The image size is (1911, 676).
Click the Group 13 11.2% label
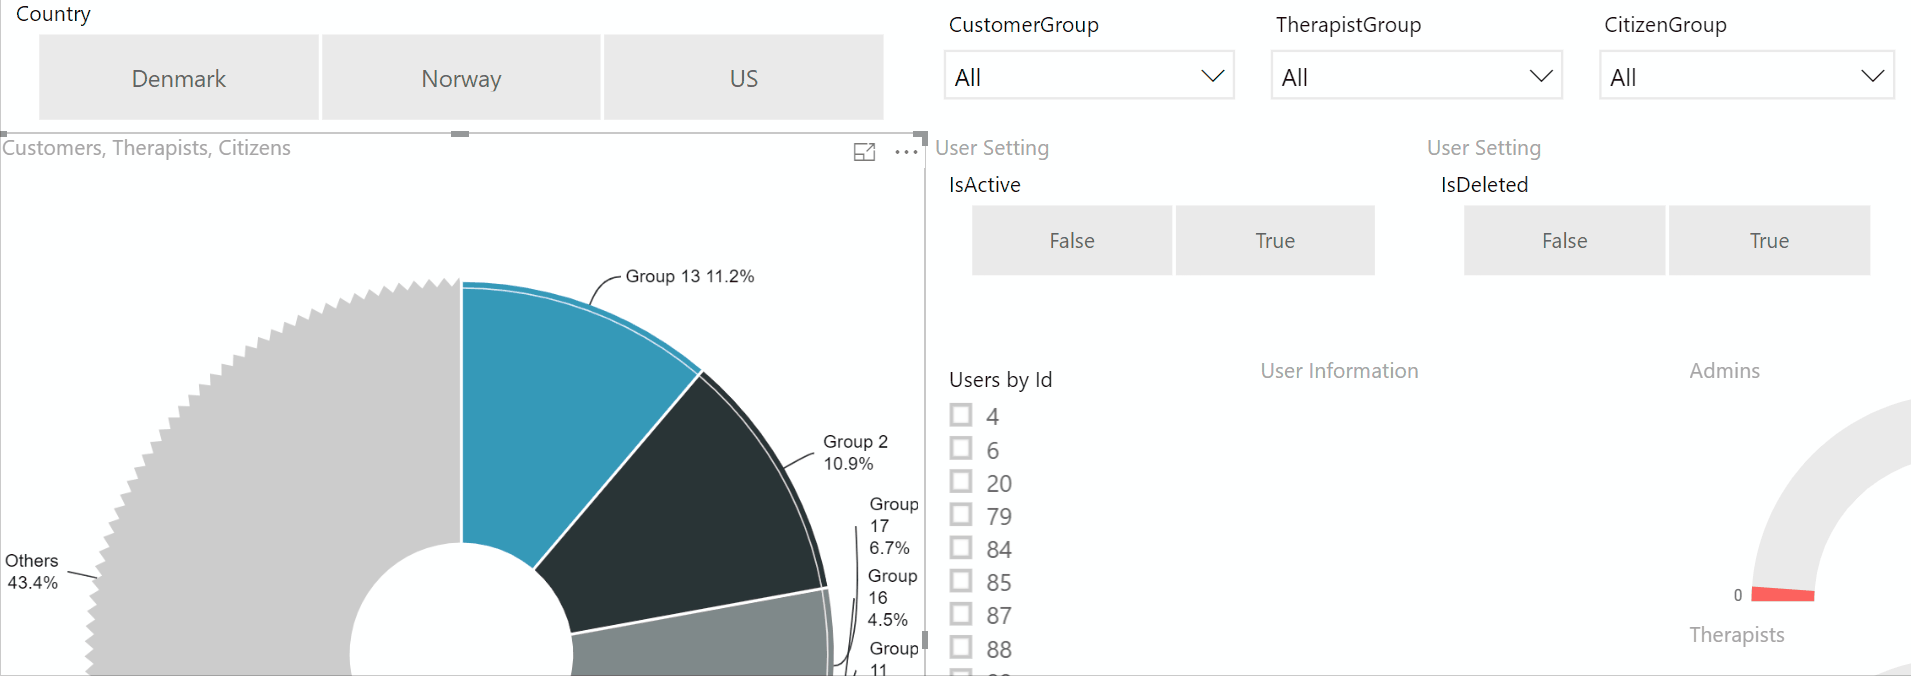pyautogui.click(x=690, y=276)
